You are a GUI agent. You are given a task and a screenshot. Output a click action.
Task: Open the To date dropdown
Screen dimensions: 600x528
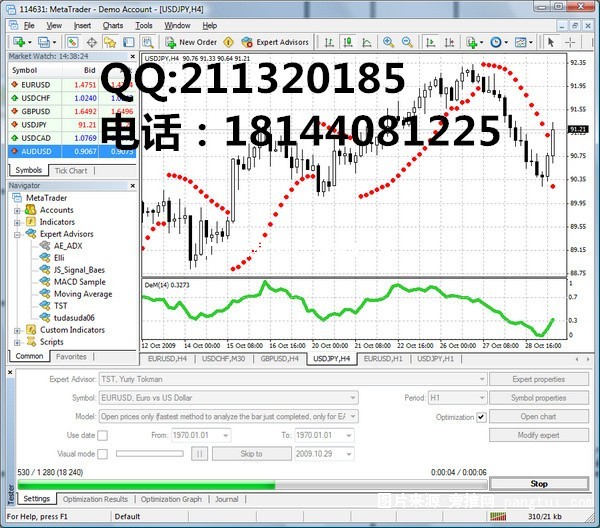tap(349, 435)
